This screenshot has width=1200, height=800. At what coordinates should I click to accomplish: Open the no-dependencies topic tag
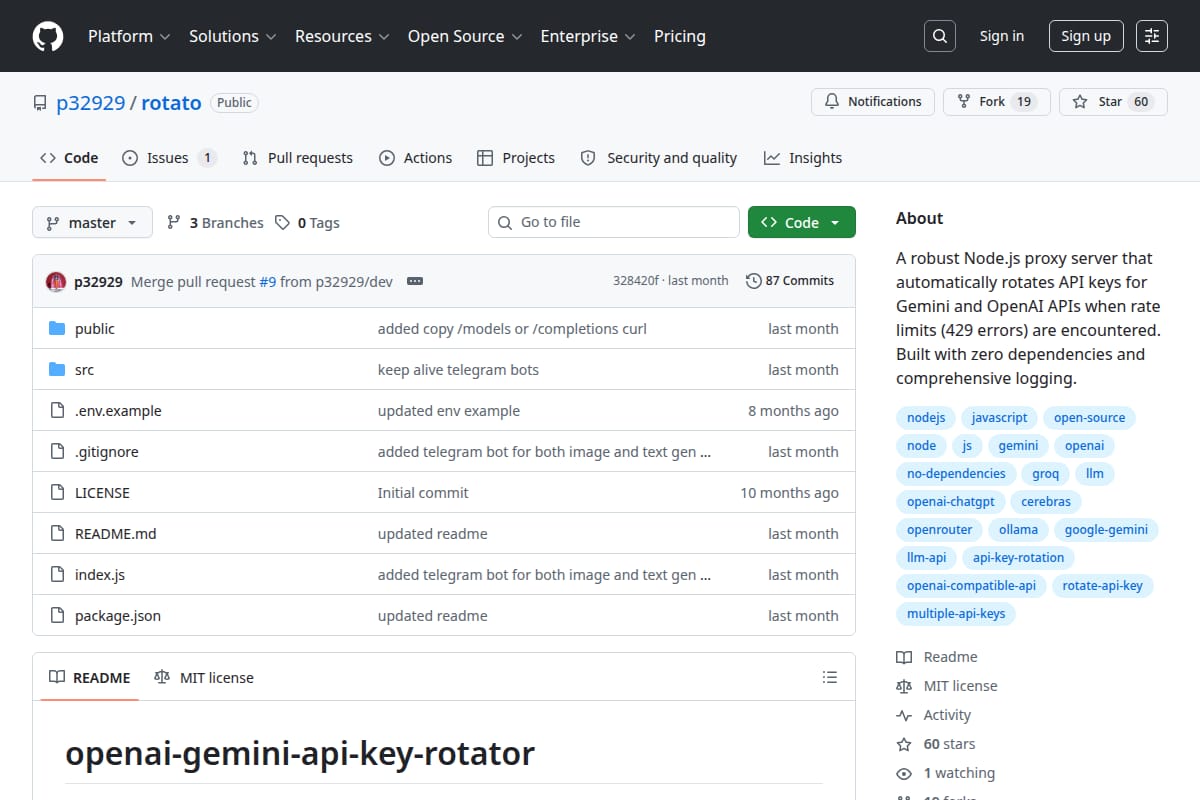click(x=956, y=474)
